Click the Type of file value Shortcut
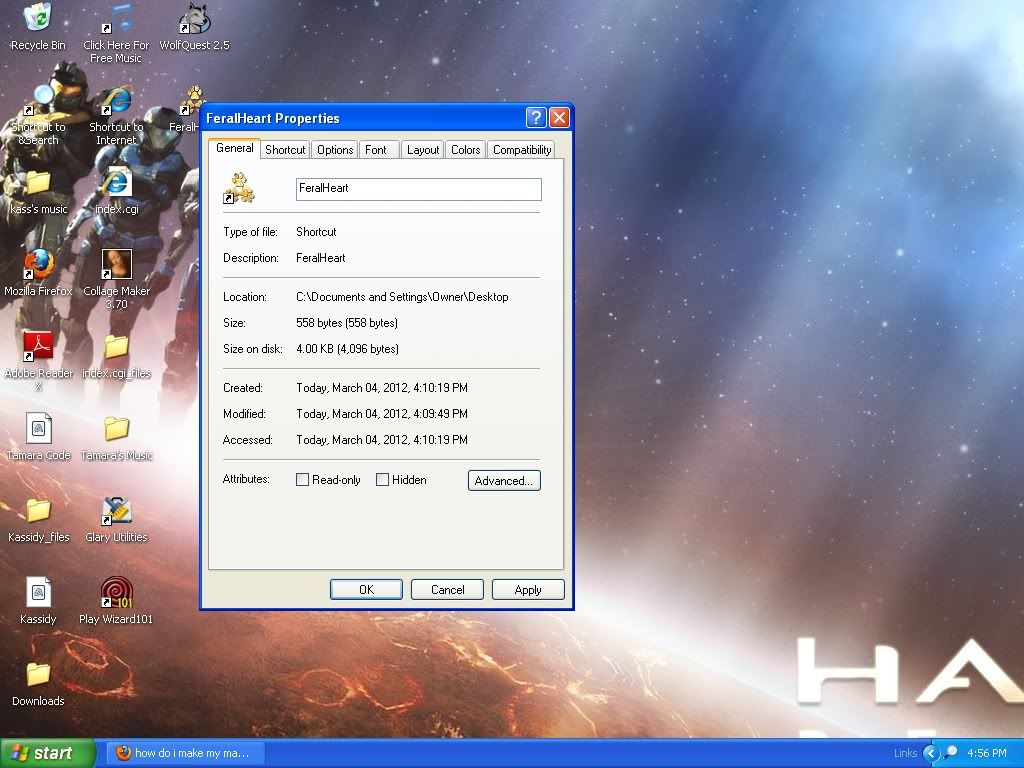The height and width of the screenshot is (768, 1024). (x=316, y=232)
